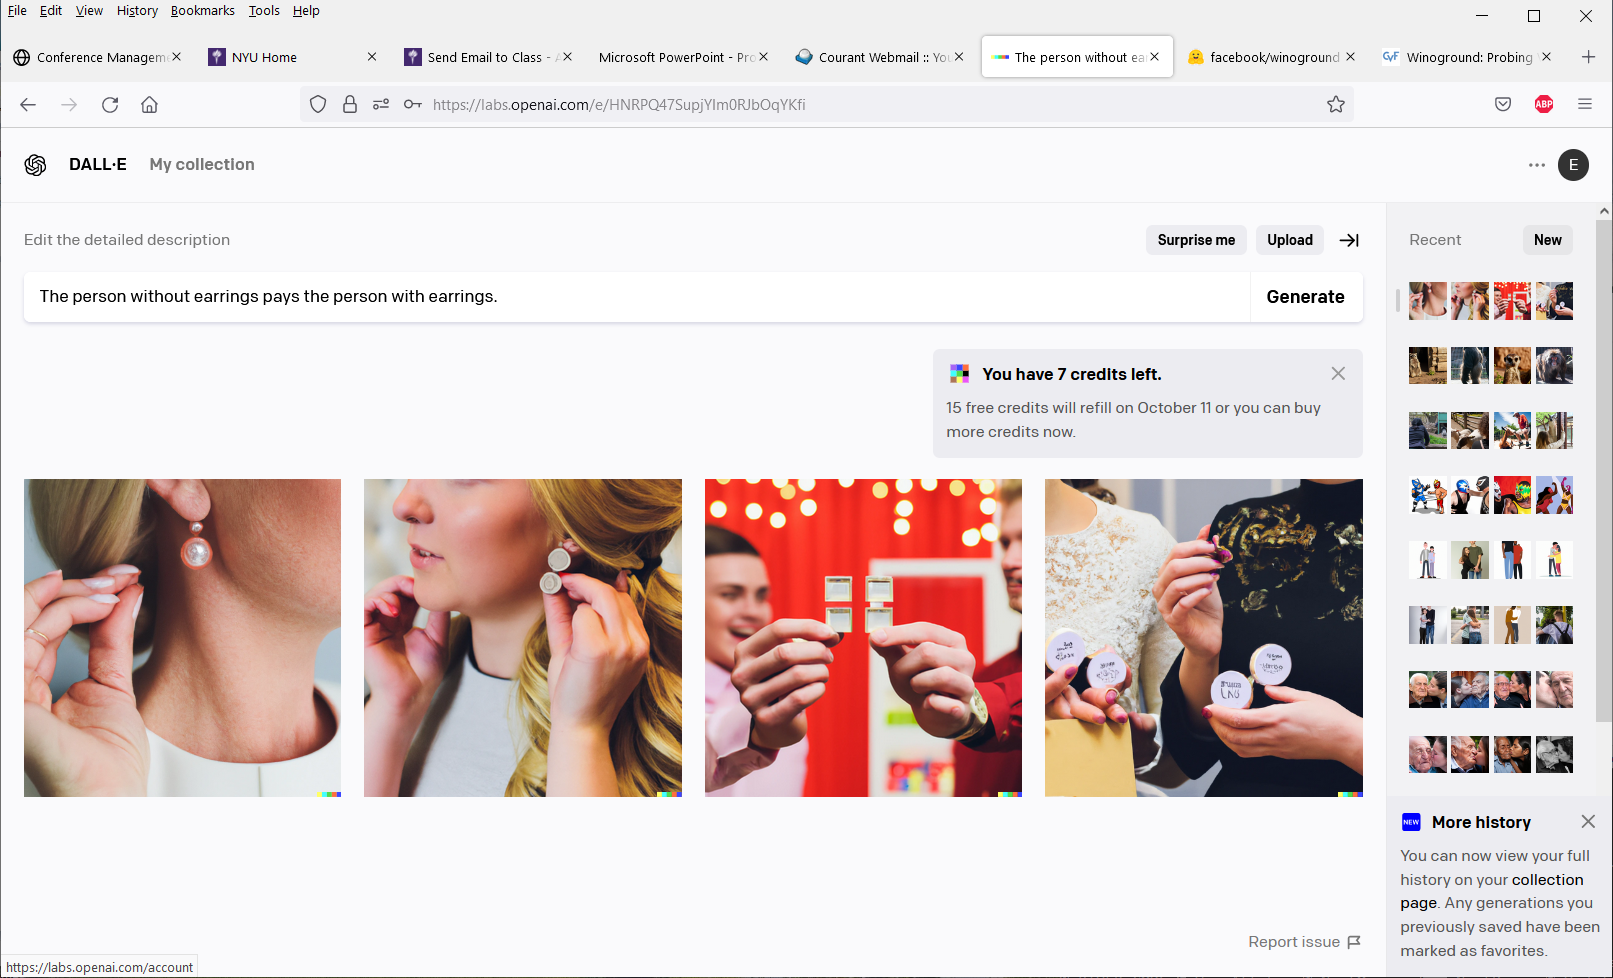Collapse the history sidebar with arrow icon

(x=1349, y=240)
